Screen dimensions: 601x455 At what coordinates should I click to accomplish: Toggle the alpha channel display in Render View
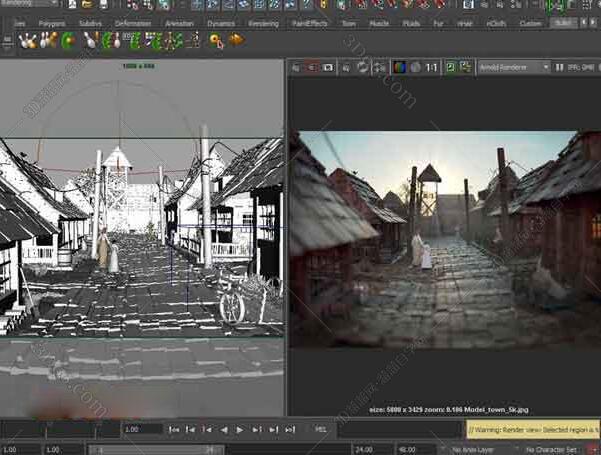(x=415, y=67)
